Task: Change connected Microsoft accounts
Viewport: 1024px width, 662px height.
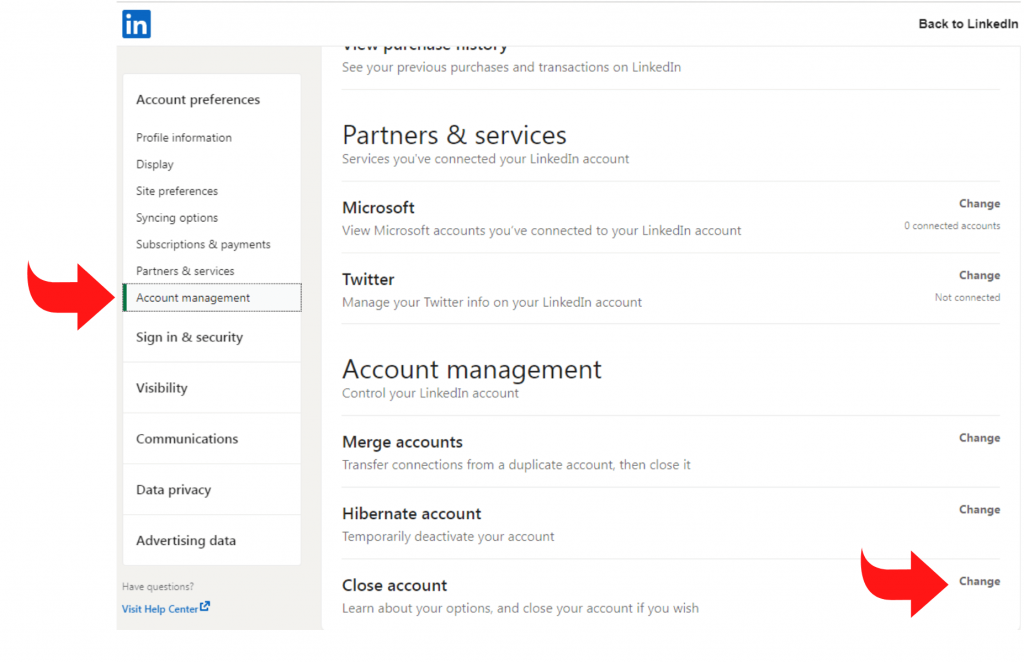Action: [979, 203]
